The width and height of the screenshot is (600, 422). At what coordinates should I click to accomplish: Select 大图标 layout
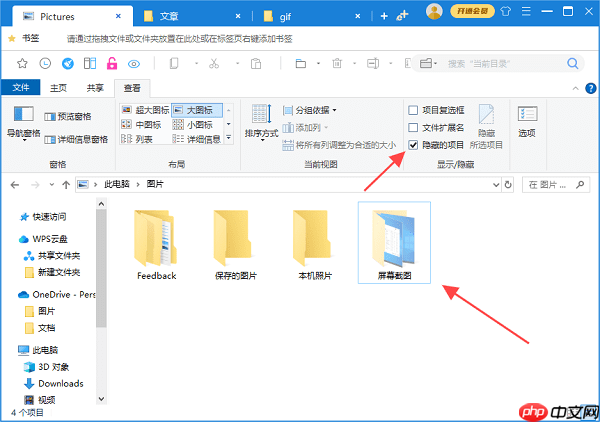tap(197, 110)
